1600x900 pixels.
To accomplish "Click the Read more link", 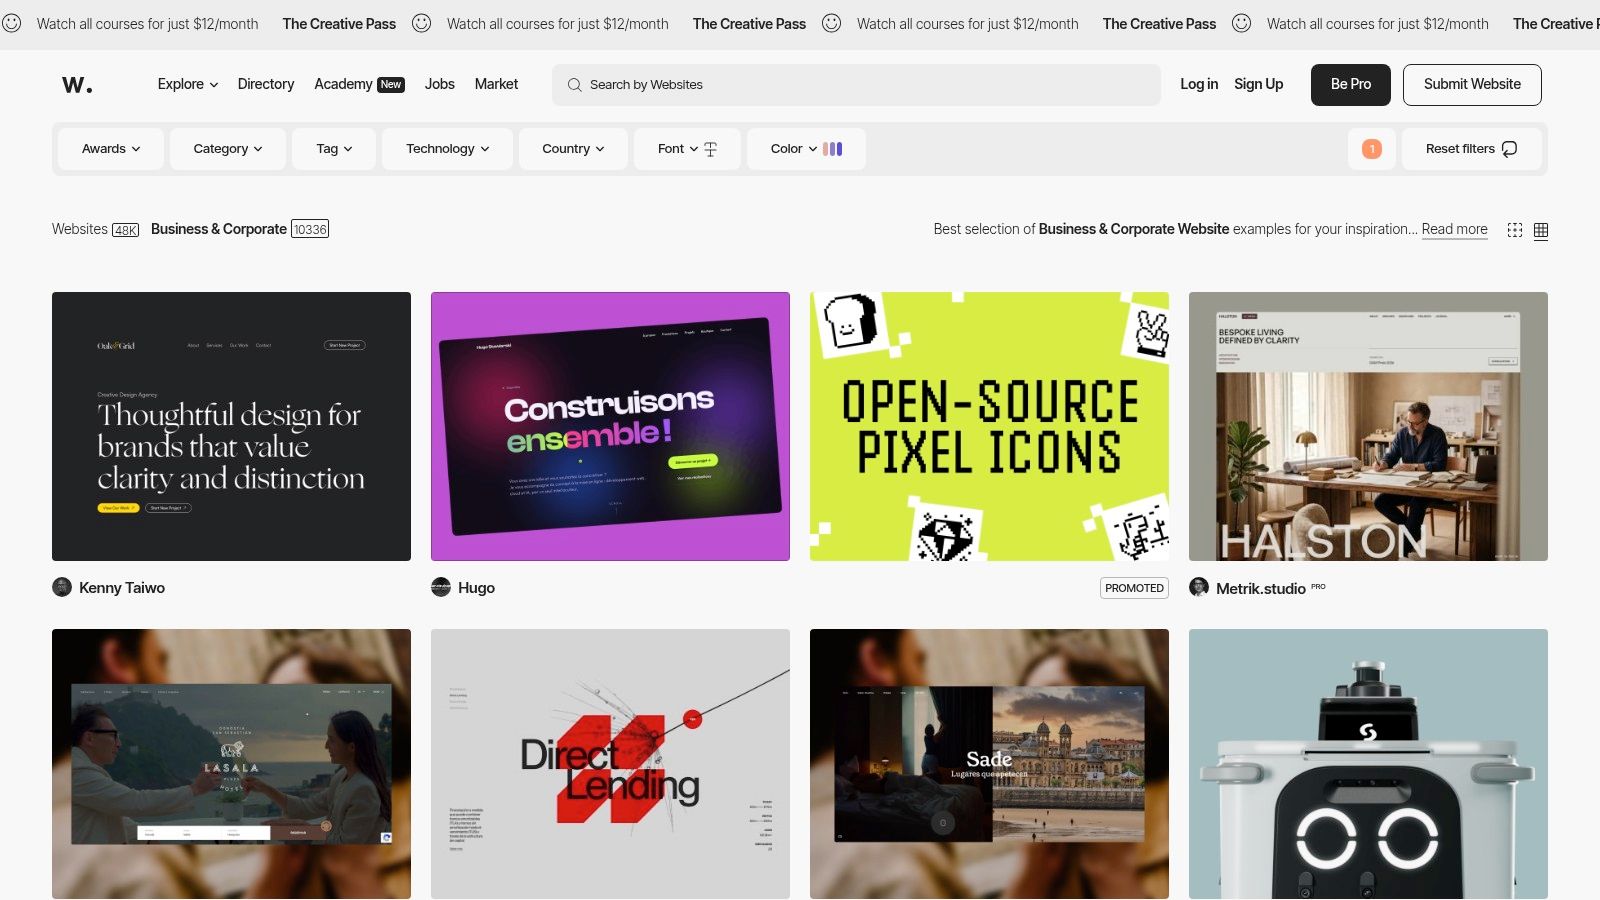I will [1455, 229].
